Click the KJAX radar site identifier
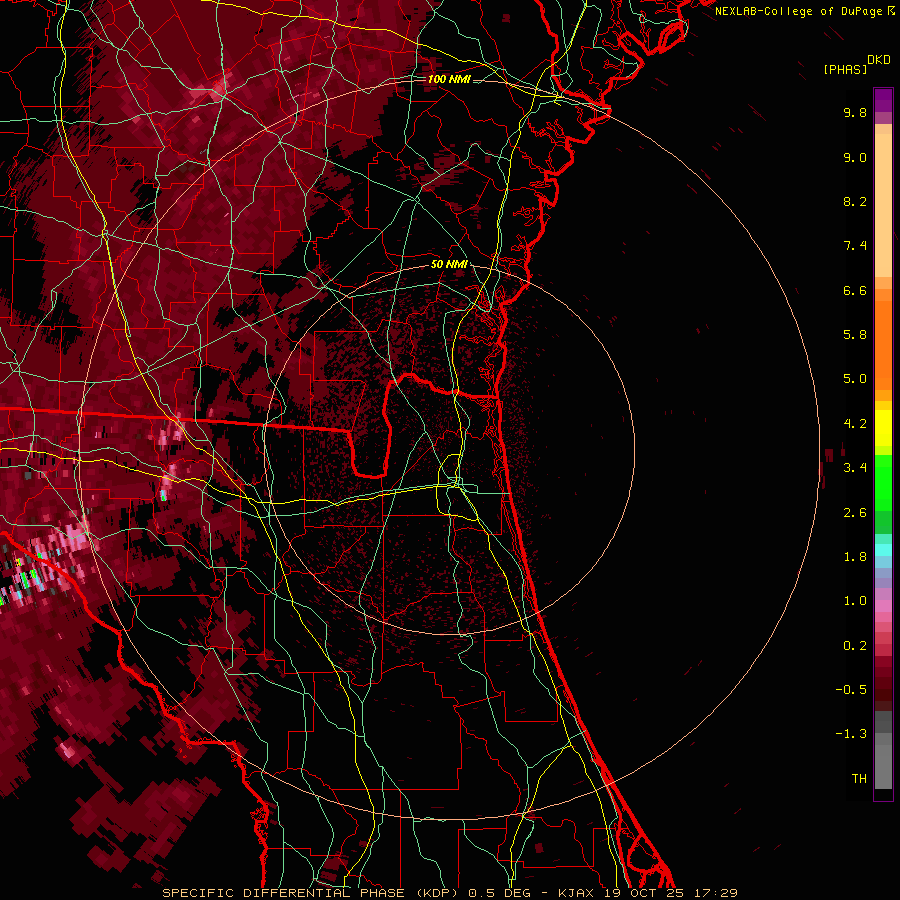The image size is (900, 900). pos(577,893)
